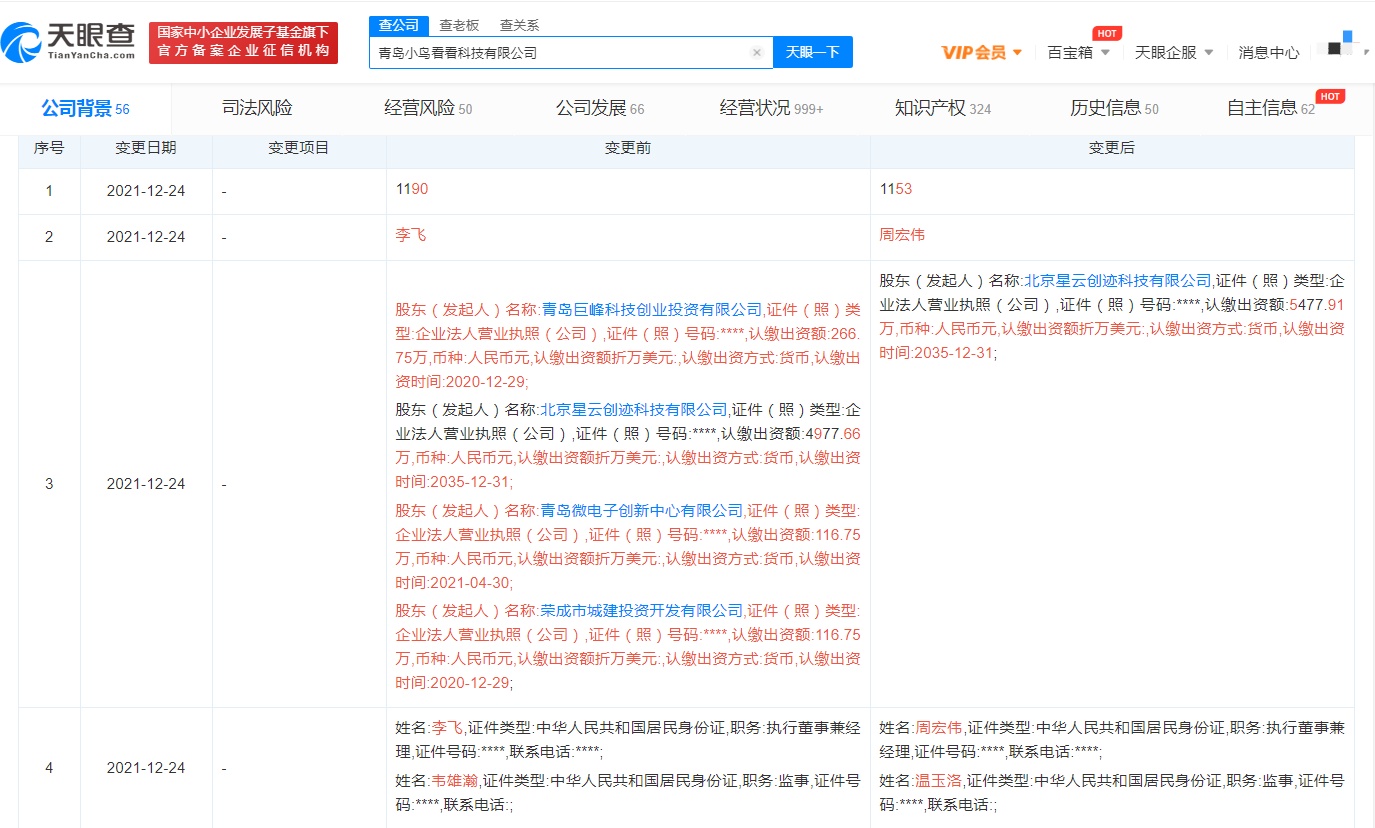Image resolution: width=1375 pixels, height=828 pixels.
Task: Open 荣成市城建投资开发有限公司 link
Action: pos(642,610)
